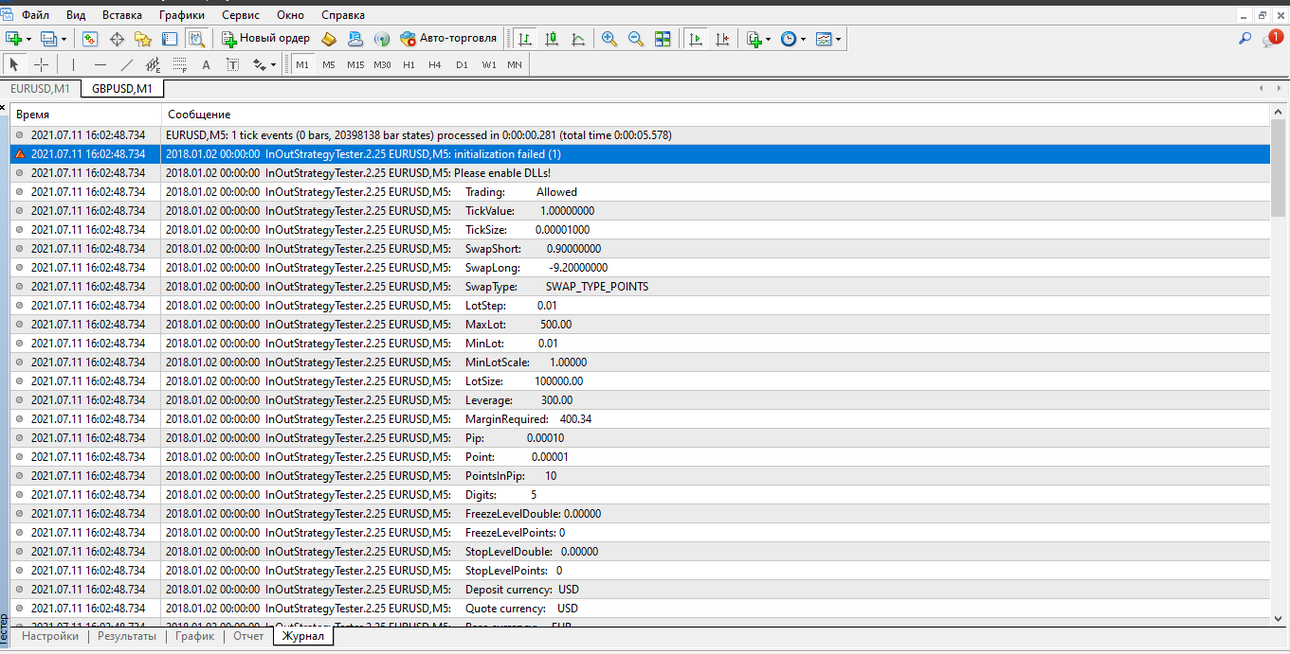Switch to the GBPUSD,M1 chart tab
Viewport: 1290px width, 654px height.
[x=122, y=88]
